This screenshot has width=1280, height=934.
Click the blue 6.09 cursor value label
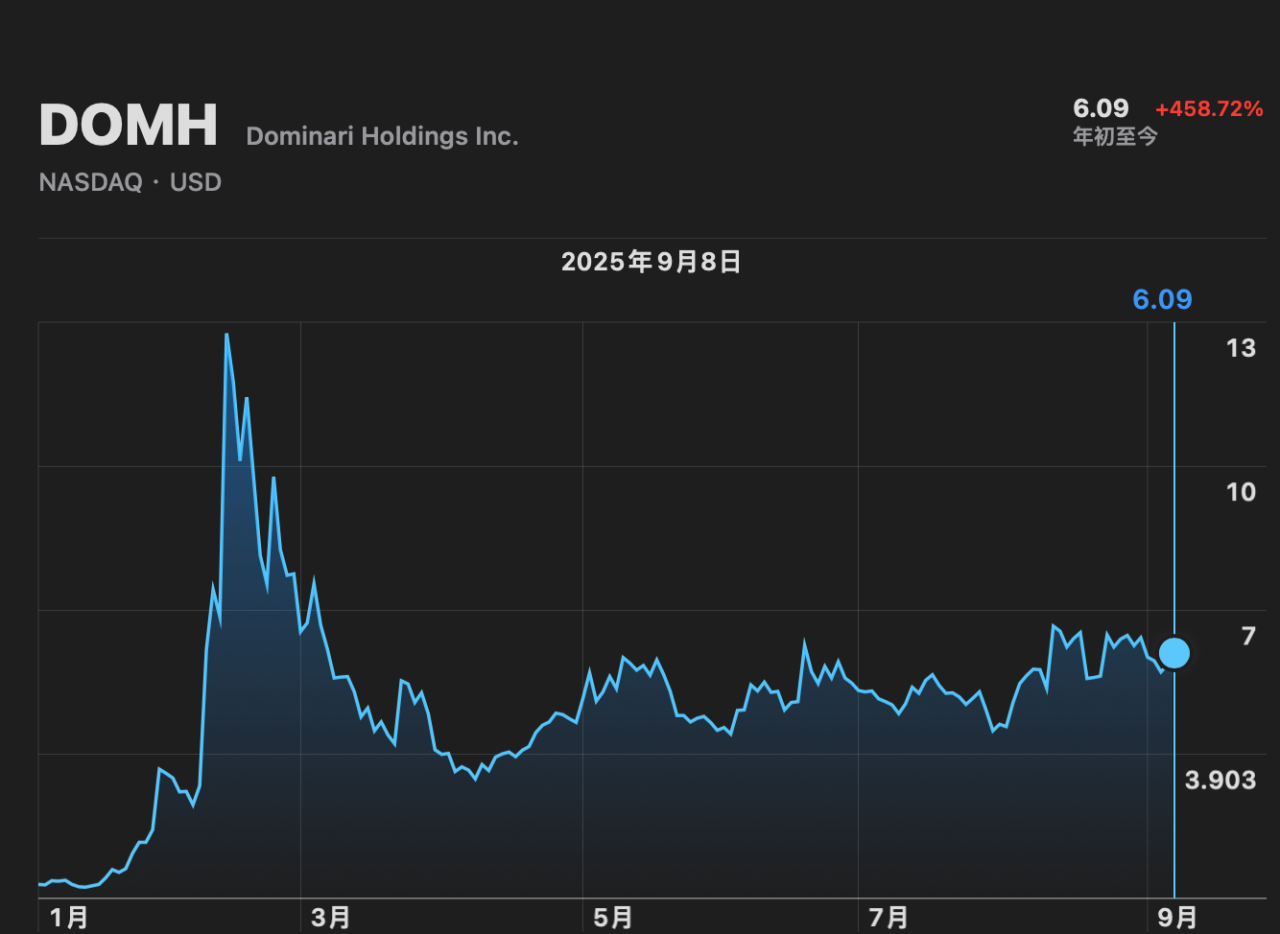(1161, 300)
